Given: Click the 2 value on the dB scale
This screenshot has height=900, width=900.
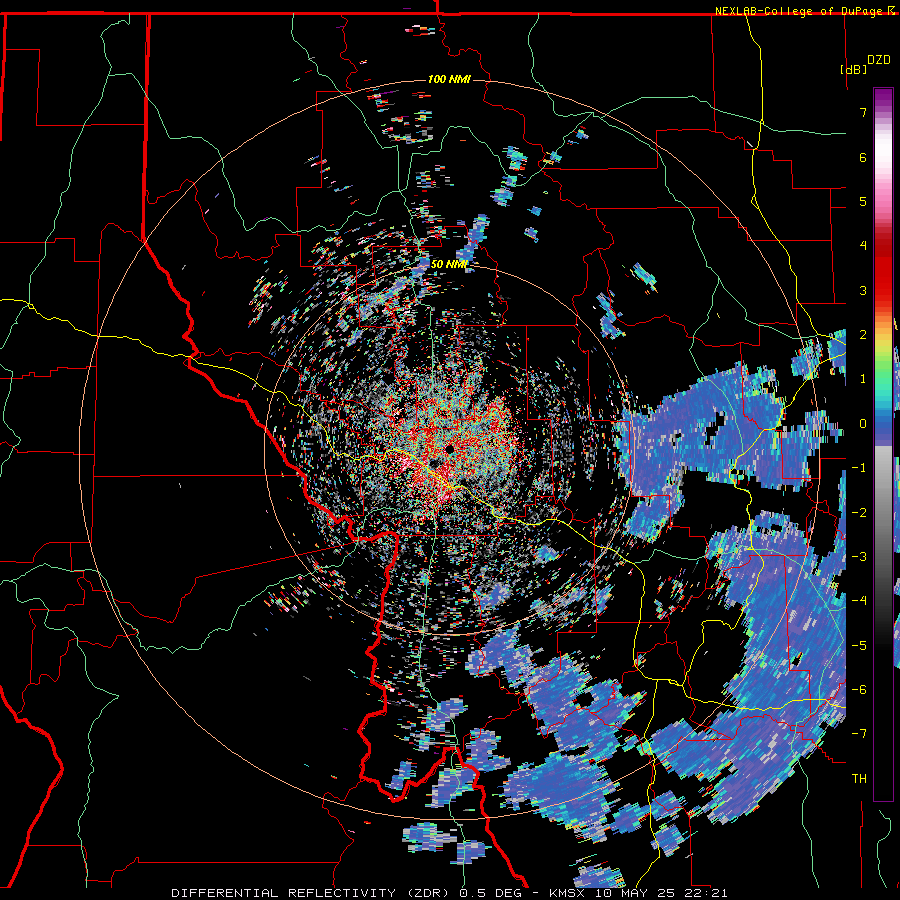Looking at the screenshot, I should point(863,335).
